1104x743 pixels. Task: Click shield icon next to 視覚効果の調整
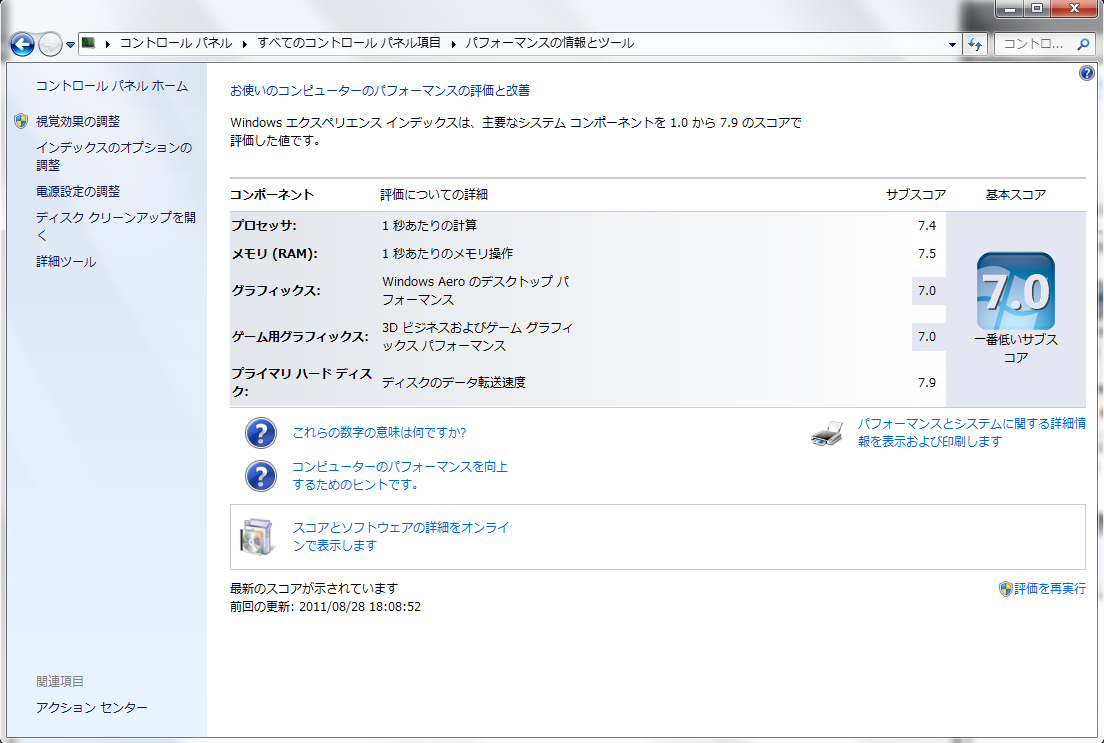click(x=21, y=121)
